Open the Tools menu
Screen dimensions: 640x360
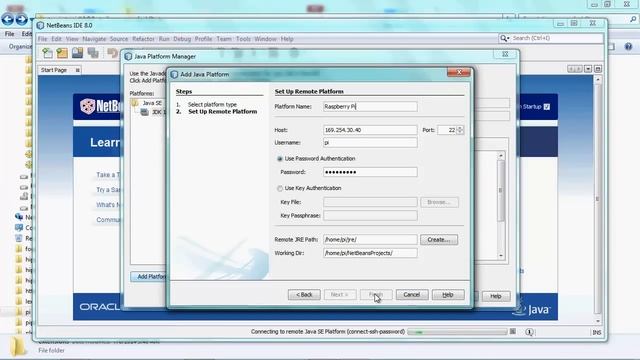(x=243, y=39)
